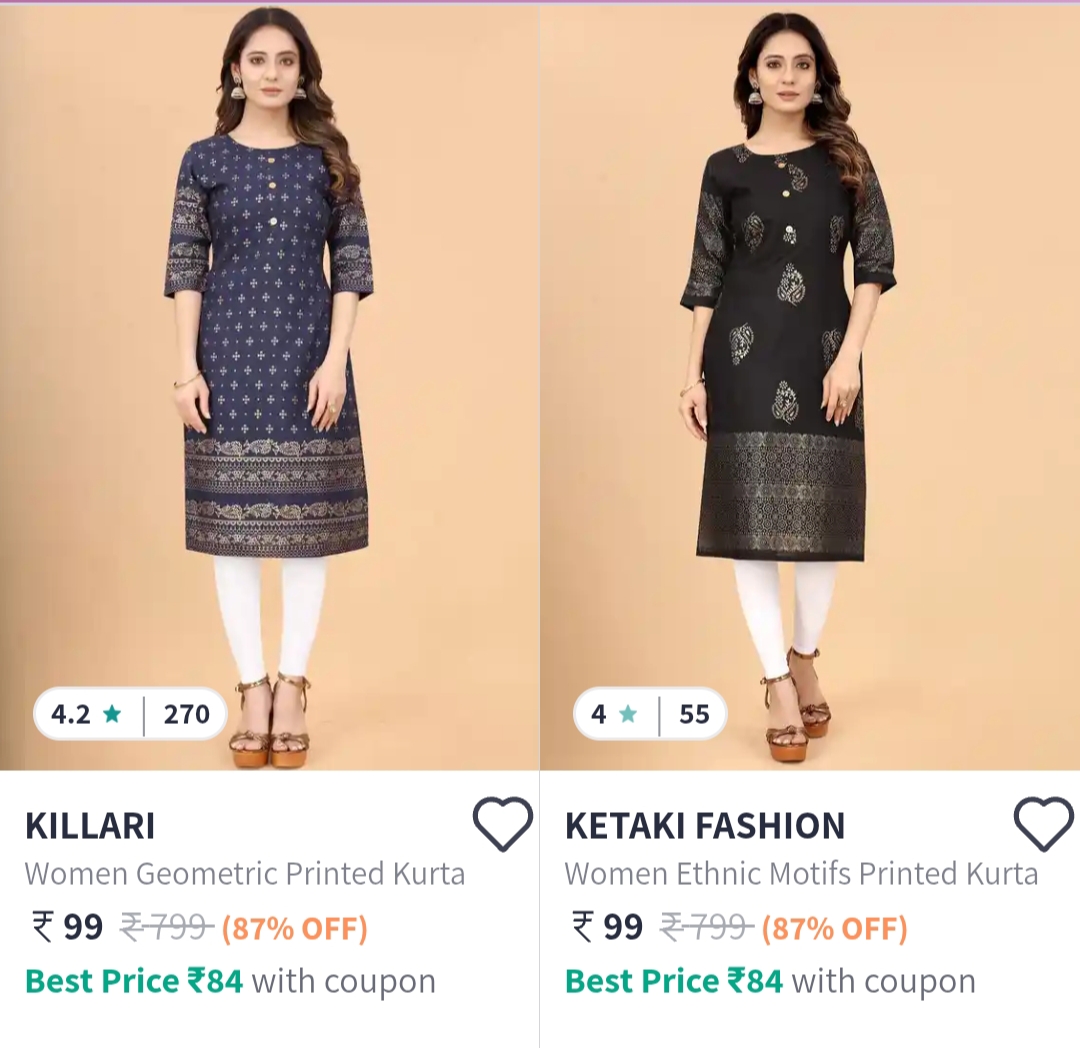Open Best Price ₹84 coupon offer for KETAKI FASHION

click(x=770, y=981)
